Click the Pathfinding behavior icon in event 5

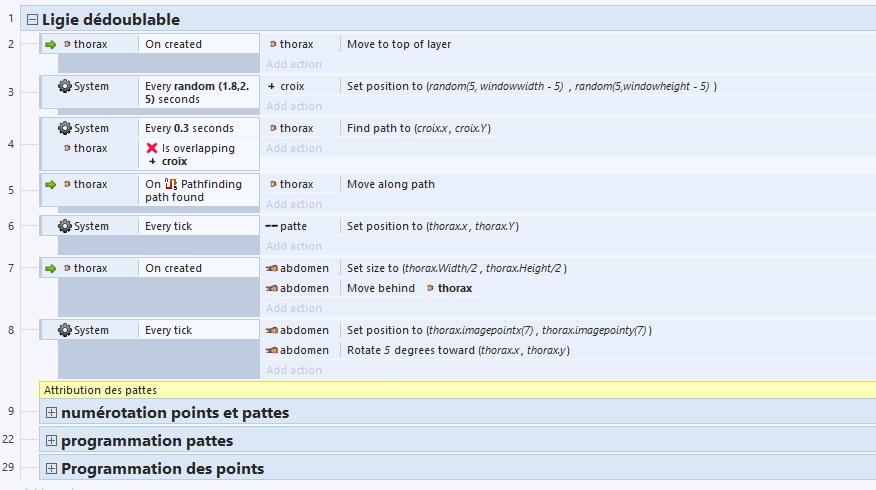coord(171,184)
